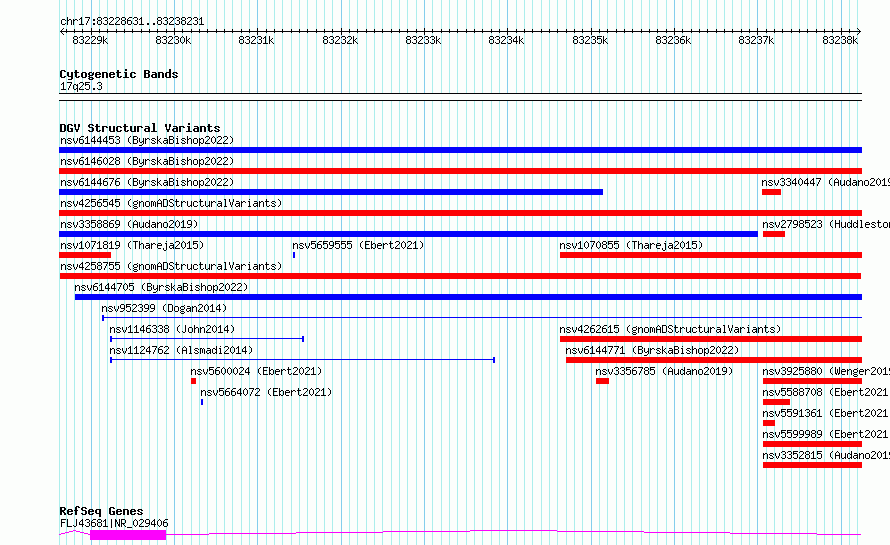
Task: Open the nsv5664072 (Ebert2021) label
Action: [x=266, y=392]
